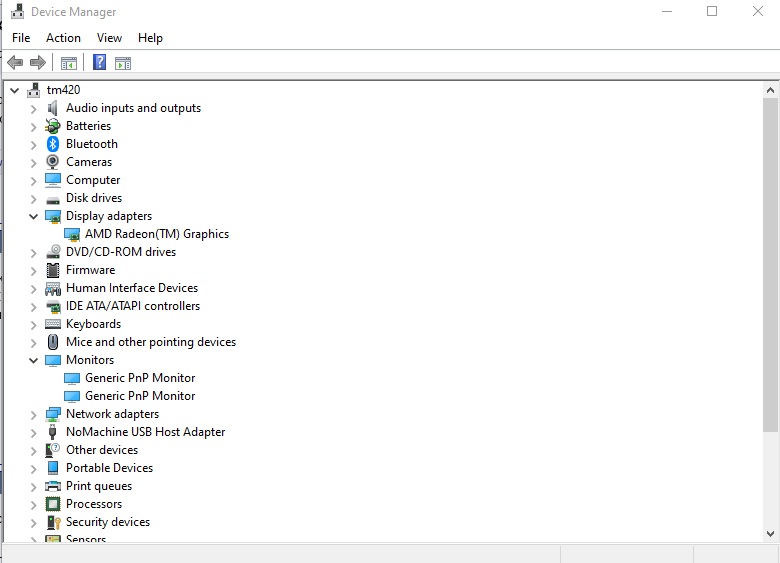Select the second Generic PnP Monitor
This screenshot has height=563, width=780.
[x=140, y=396]
